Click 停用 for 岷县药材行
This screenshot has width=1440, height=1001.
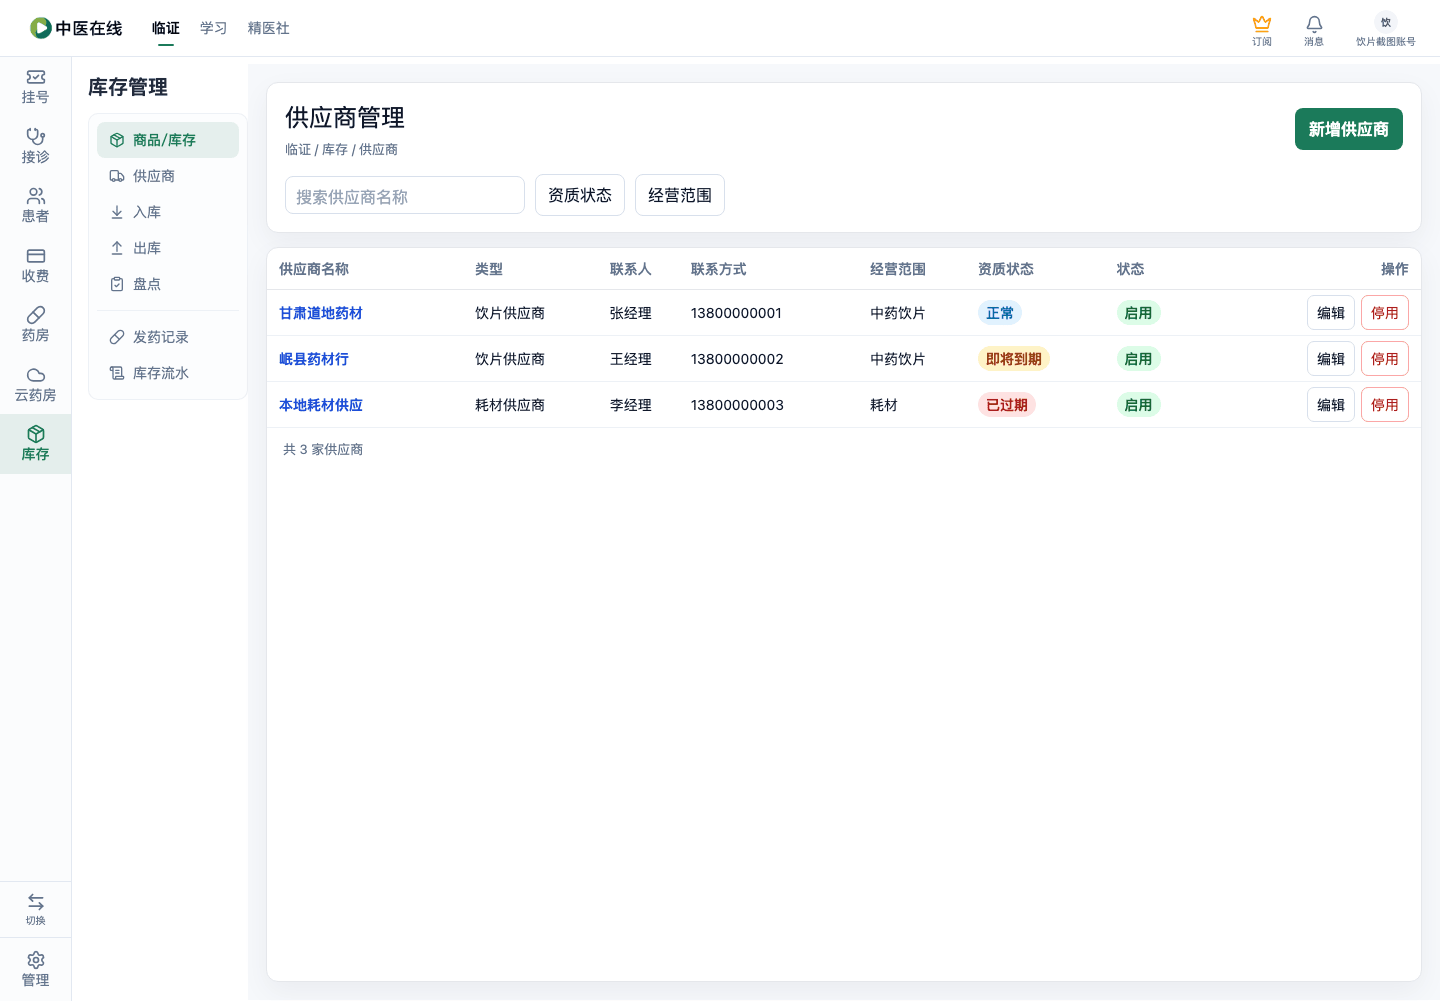[x=1385, y=359]
